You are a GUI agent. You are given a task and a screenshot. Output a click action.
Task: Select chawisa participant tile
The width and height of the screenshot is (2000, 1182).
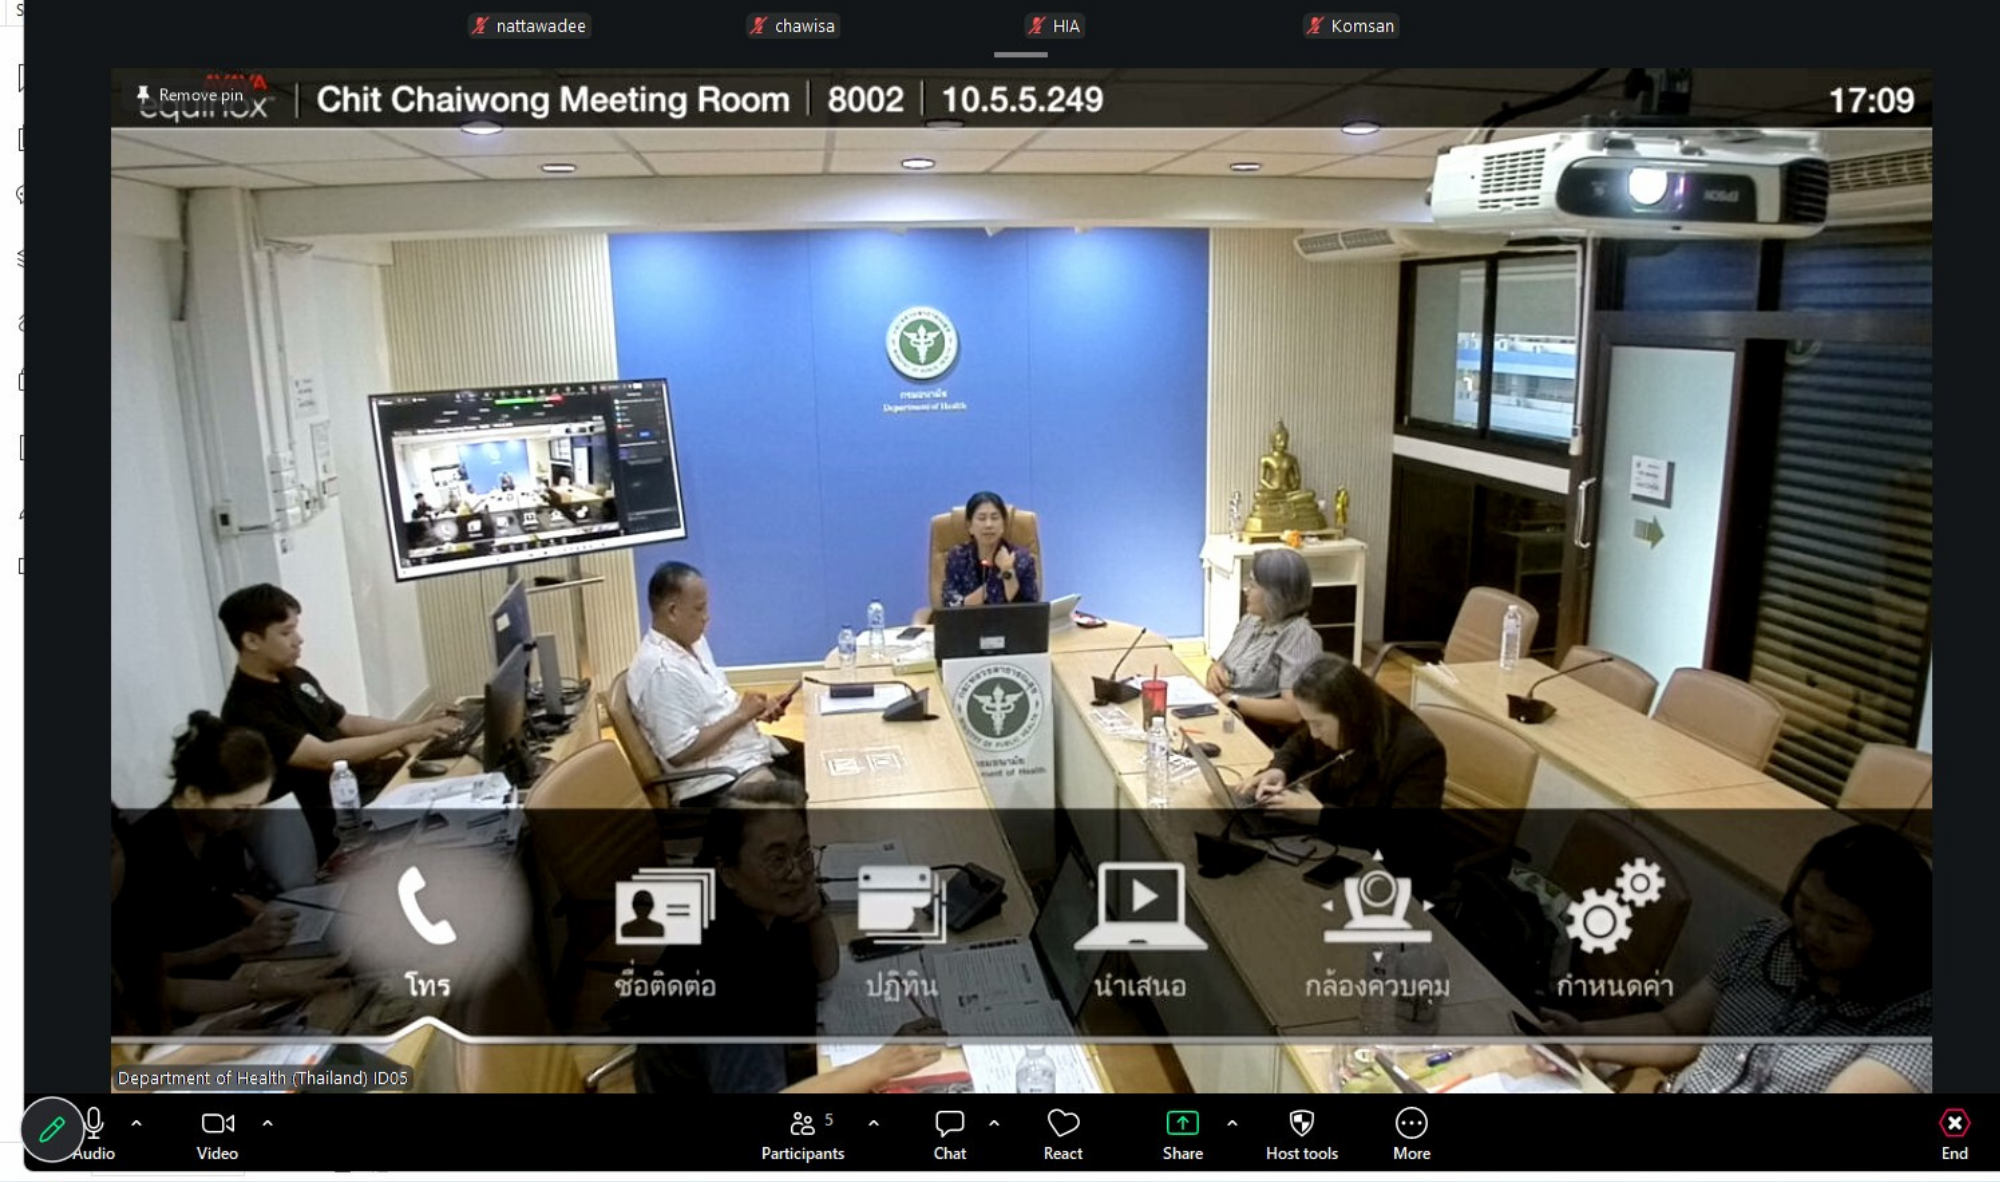point(794,26)
